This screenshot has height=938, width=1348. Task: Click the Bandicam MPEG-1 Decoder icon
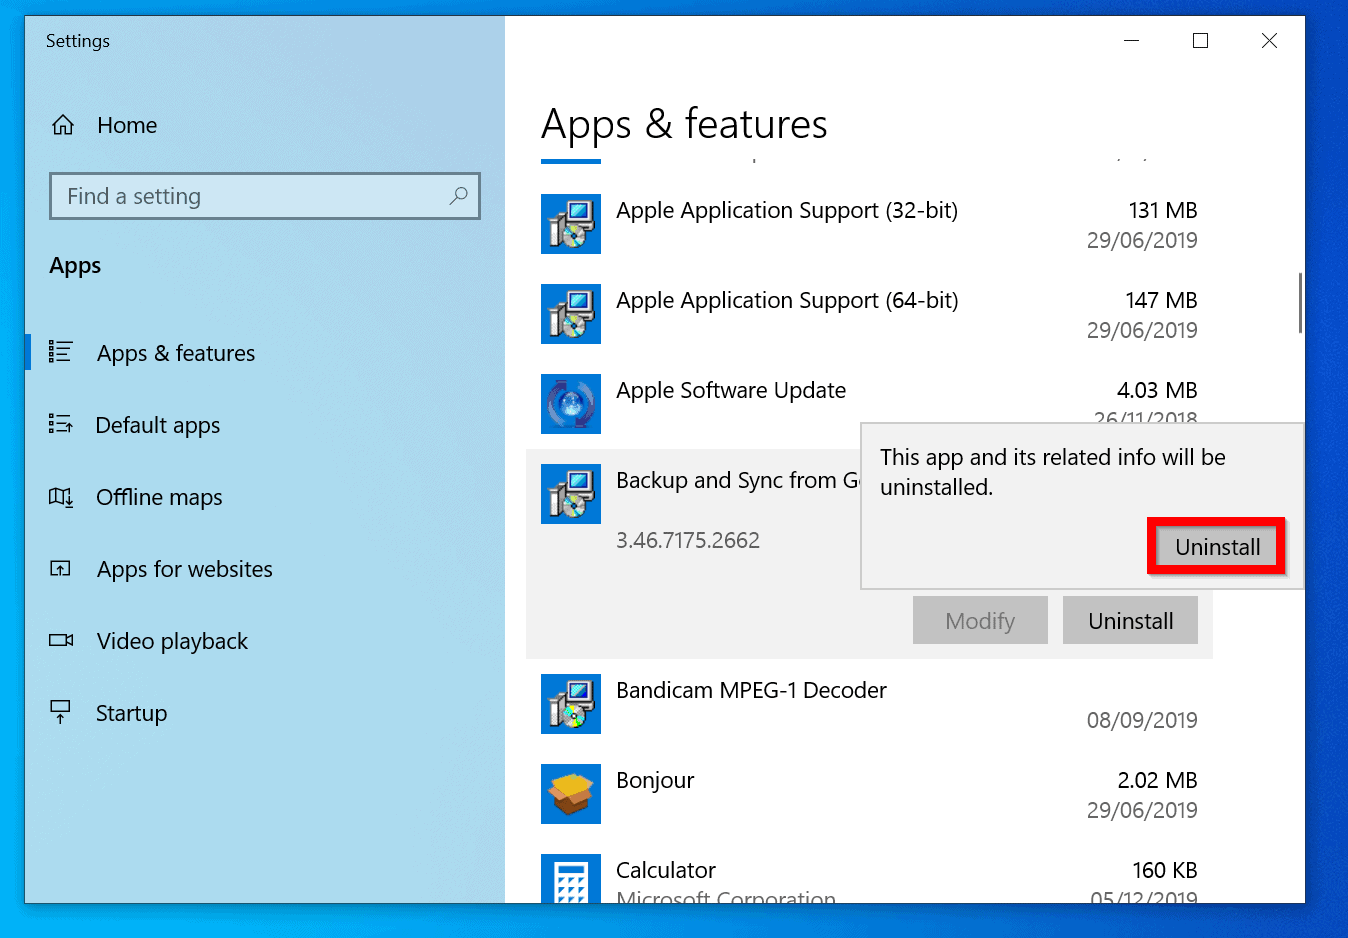coord(571,704)
